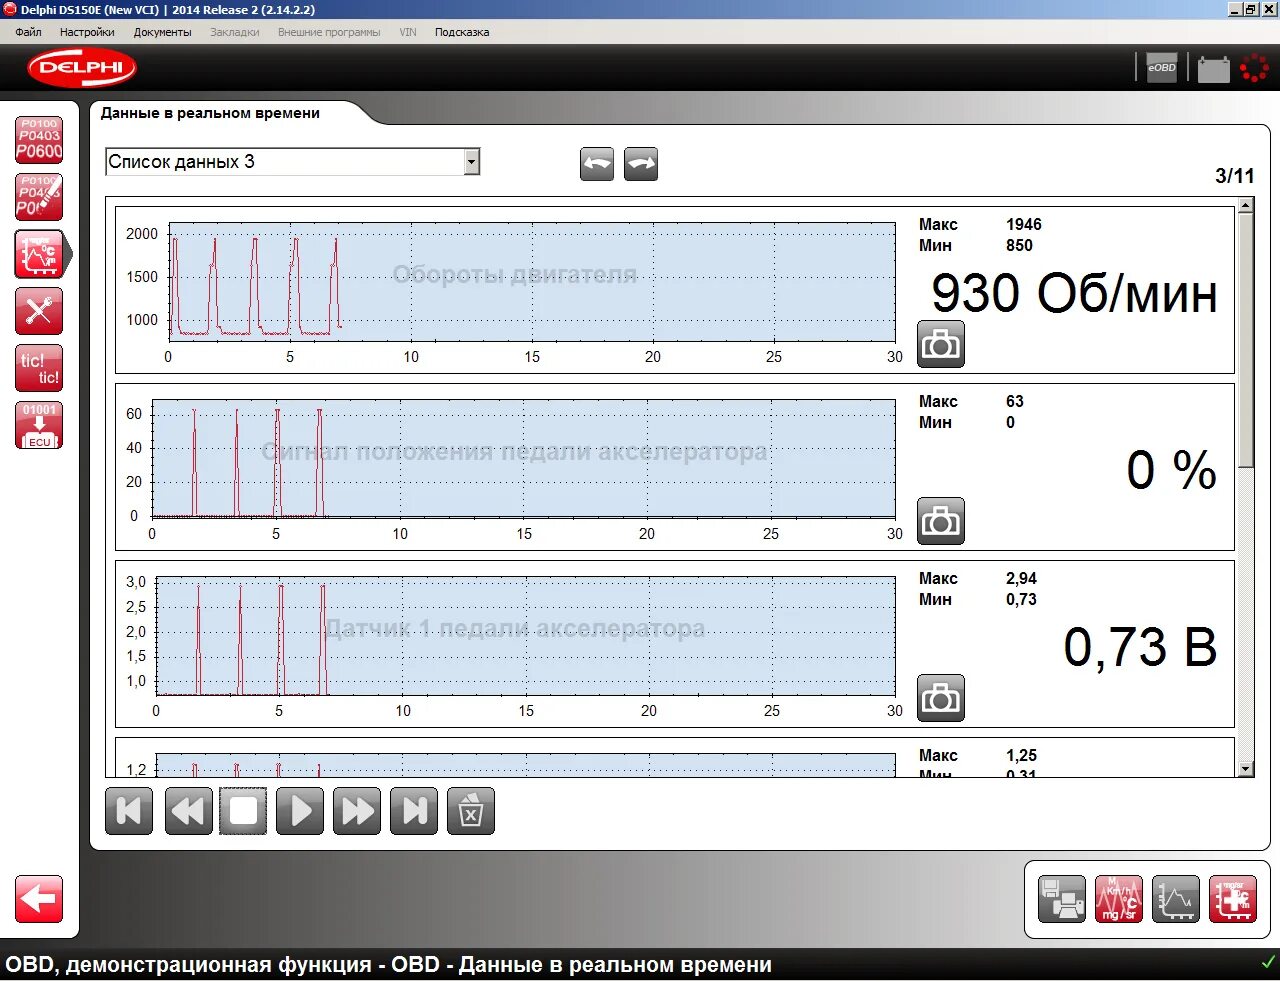
Task: Click the Мин 0,73 reading
Action: click(x=978, y=599)
